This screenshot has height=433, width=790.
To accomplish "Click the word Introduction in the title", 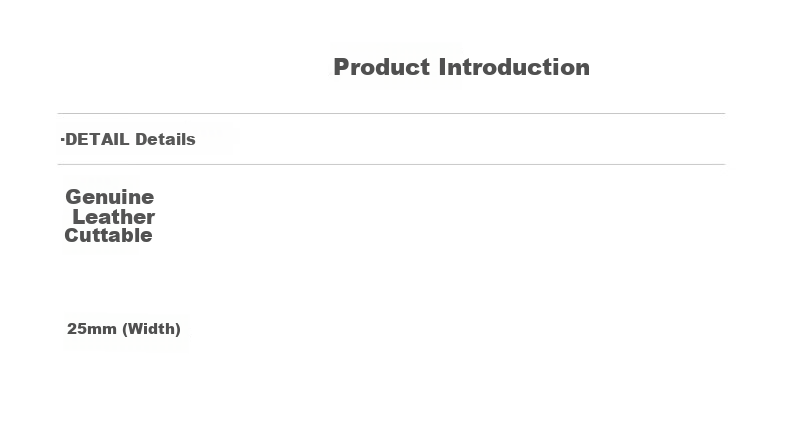I will 514,67.
